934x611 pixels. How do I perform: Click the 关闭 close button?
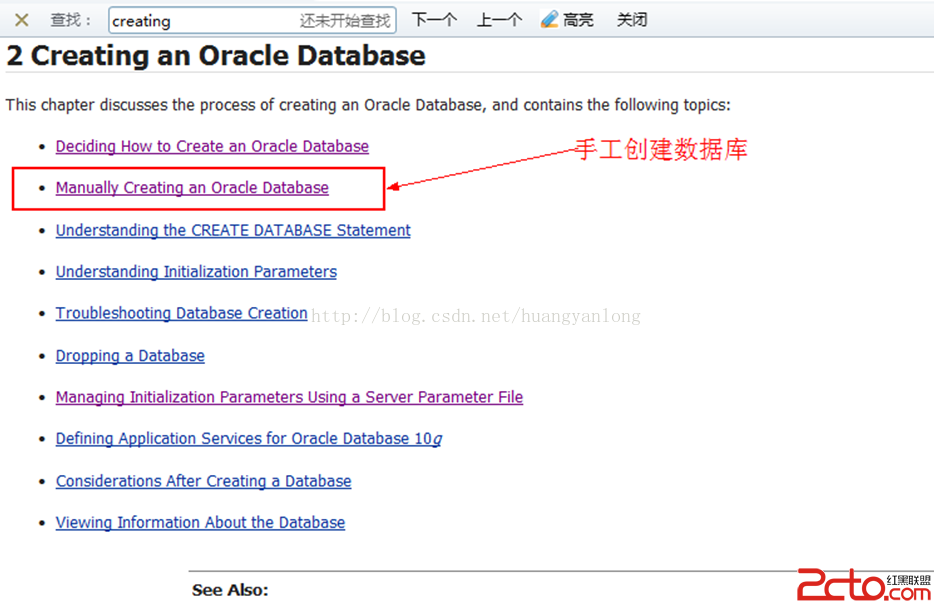click(632, 20)
